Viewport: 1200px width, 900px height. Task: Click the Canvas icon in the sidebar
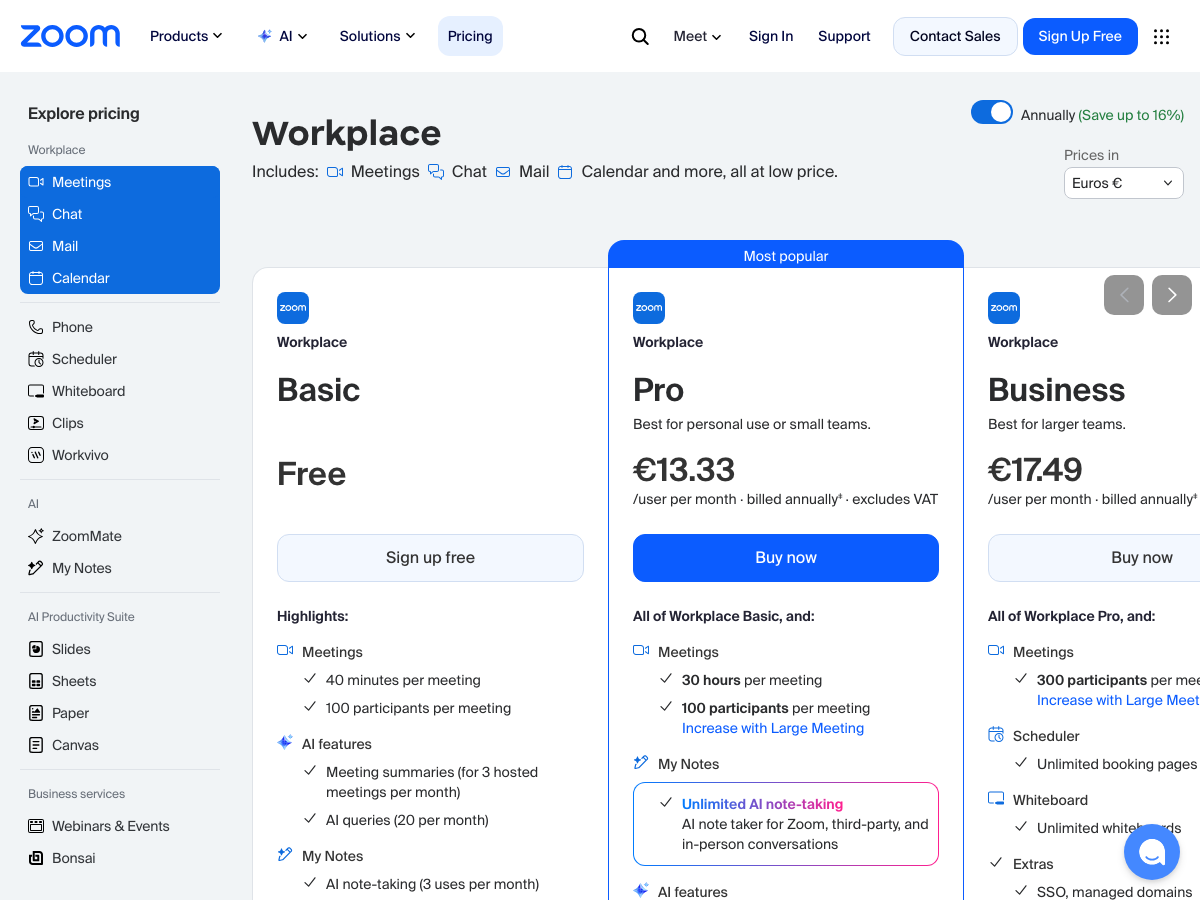click(x=36, y=745)
